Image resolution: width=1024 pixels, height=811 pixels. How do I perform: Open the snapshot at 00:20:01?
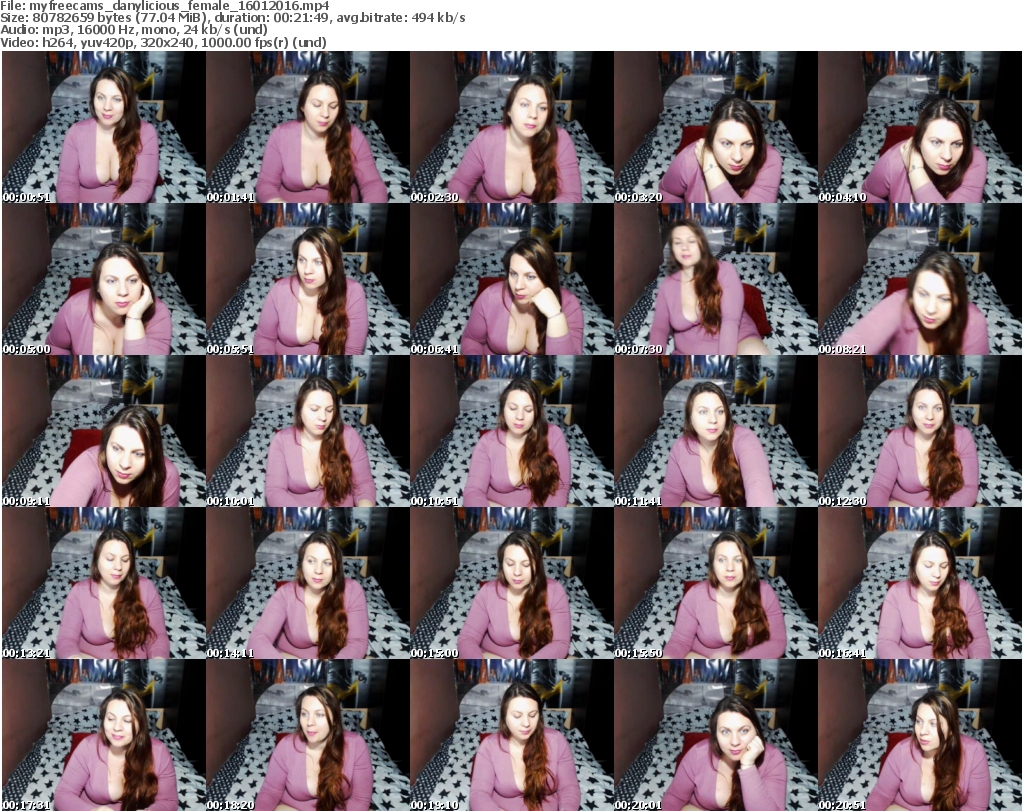715,735
